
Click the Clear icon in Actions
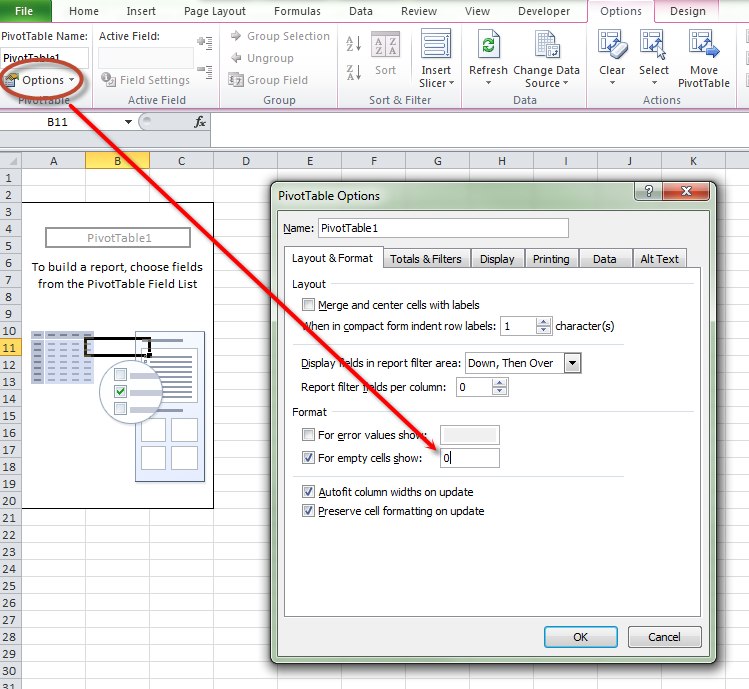[612, 44]
